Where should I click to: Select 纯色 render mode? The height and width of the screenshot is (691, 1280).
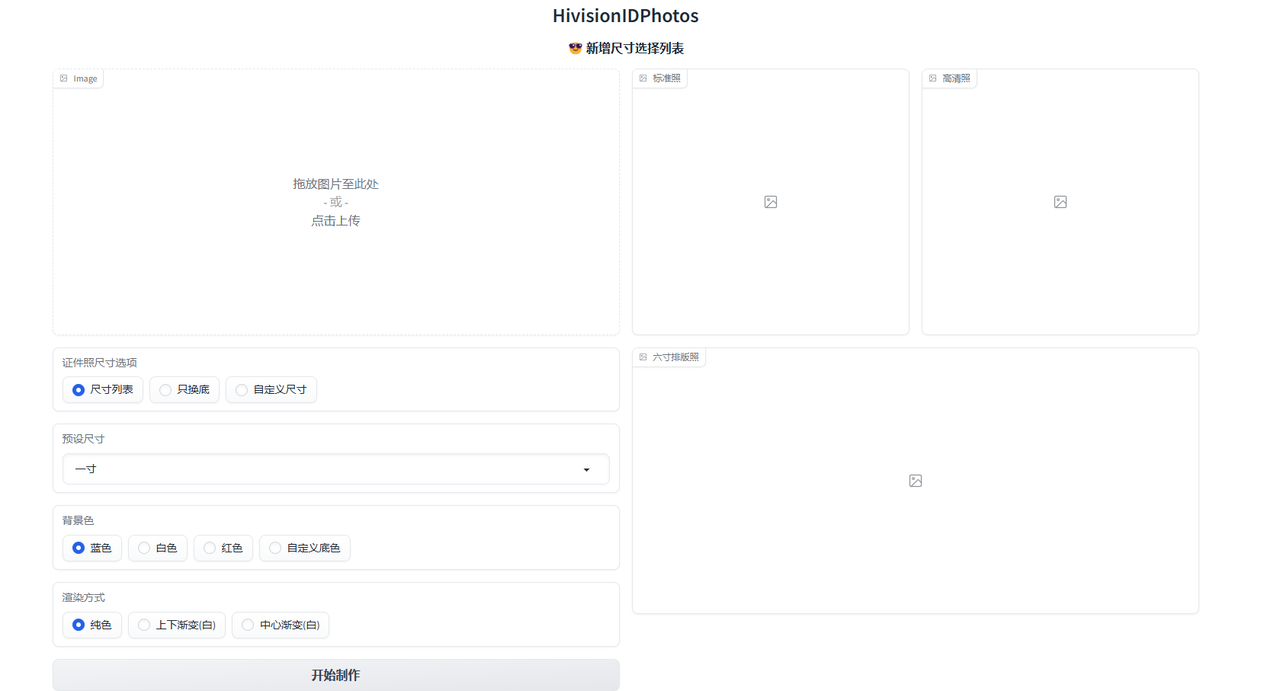point(79,625)
